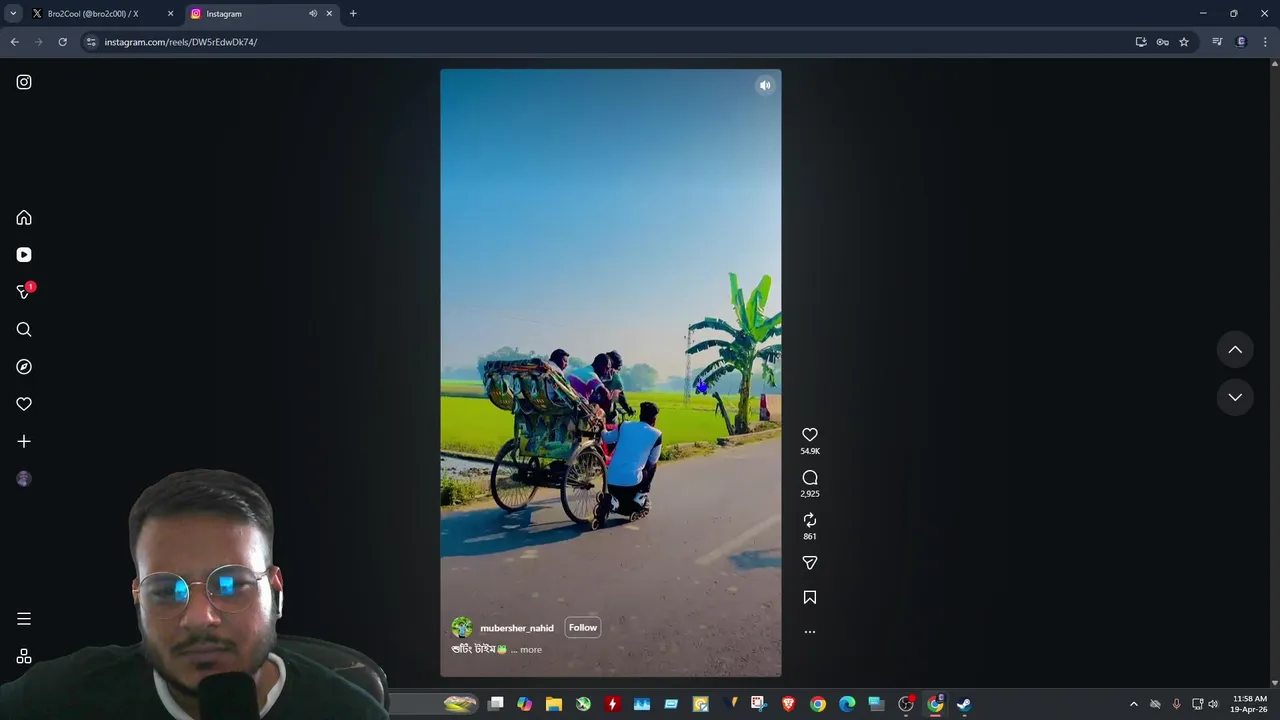
Task: Open the profile avatar in sidebar
Action: tap(24, 479)
